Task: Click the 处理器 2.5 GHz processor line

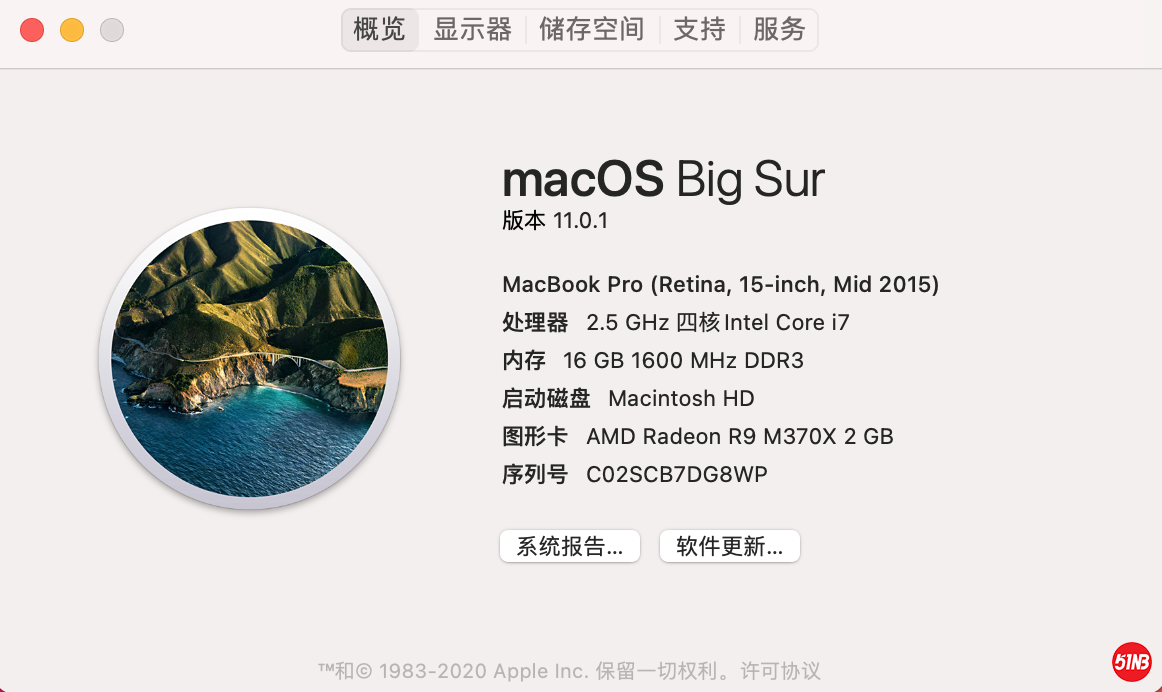Action: [x=675, y=322]
